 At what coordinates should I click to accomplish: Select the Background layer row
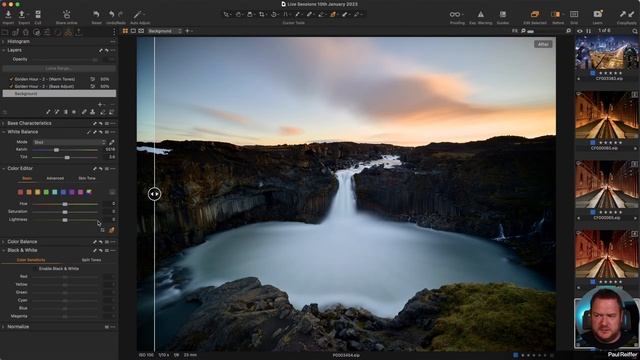pos(59,94)
